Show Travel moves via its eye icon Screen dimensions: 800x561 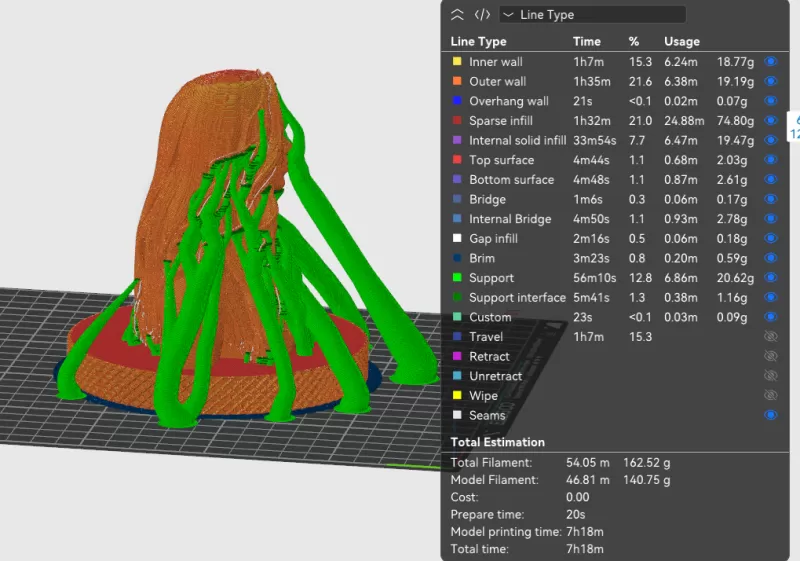(x=770, y=337)
